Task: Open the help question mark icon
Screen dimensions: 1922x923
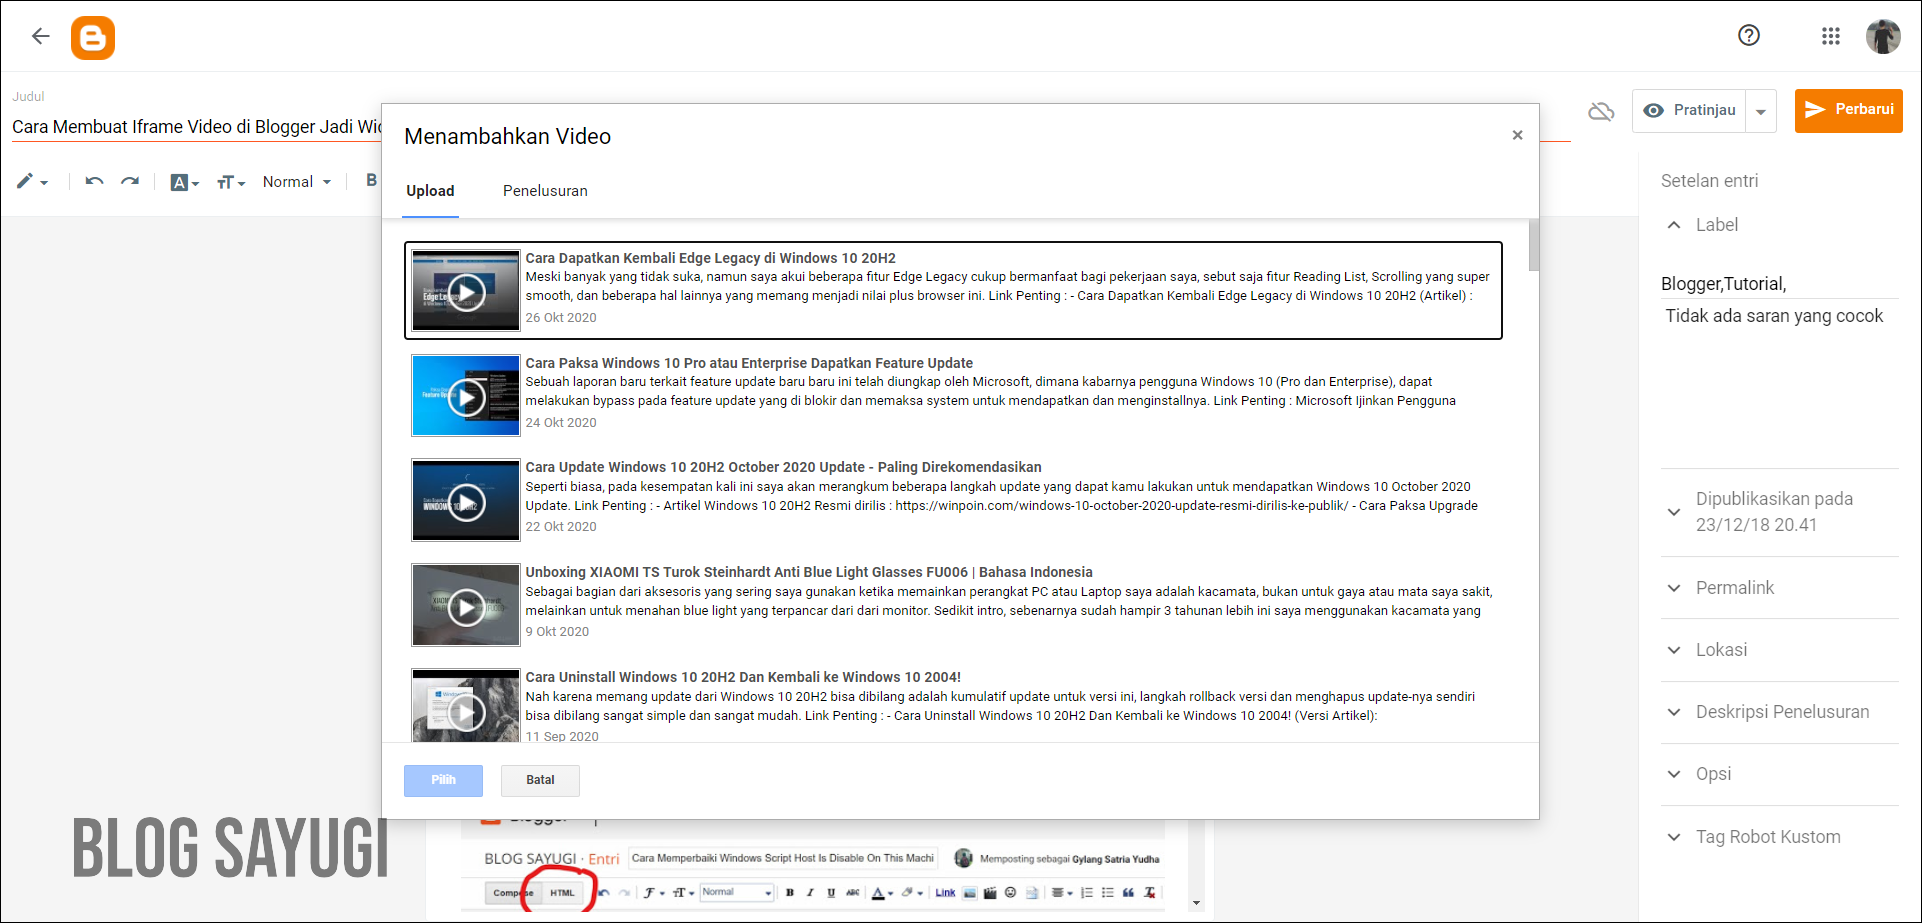Action: coord(1749,36)
